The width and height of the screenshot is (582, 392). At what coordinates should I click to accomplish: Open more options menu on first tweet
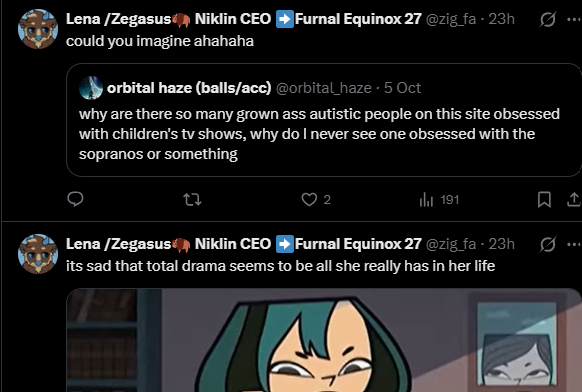tap(574, 19)
